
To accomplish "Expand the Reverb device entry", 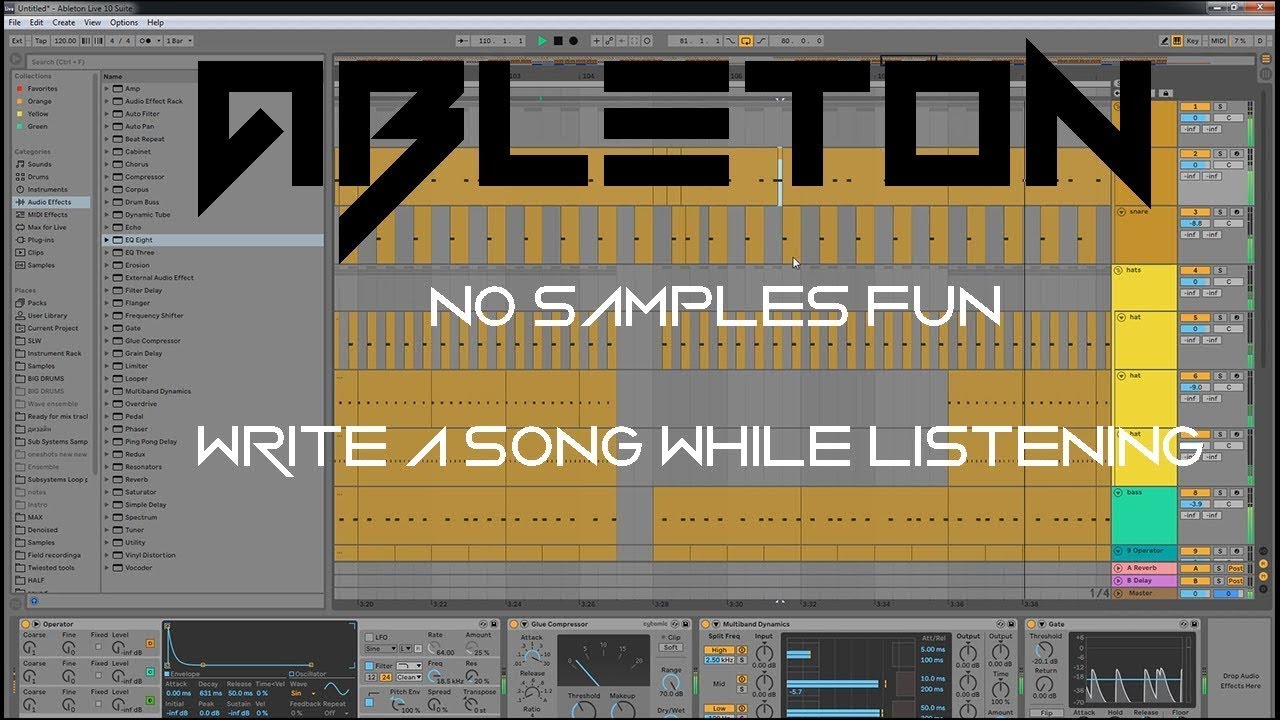I will (107, 479).
